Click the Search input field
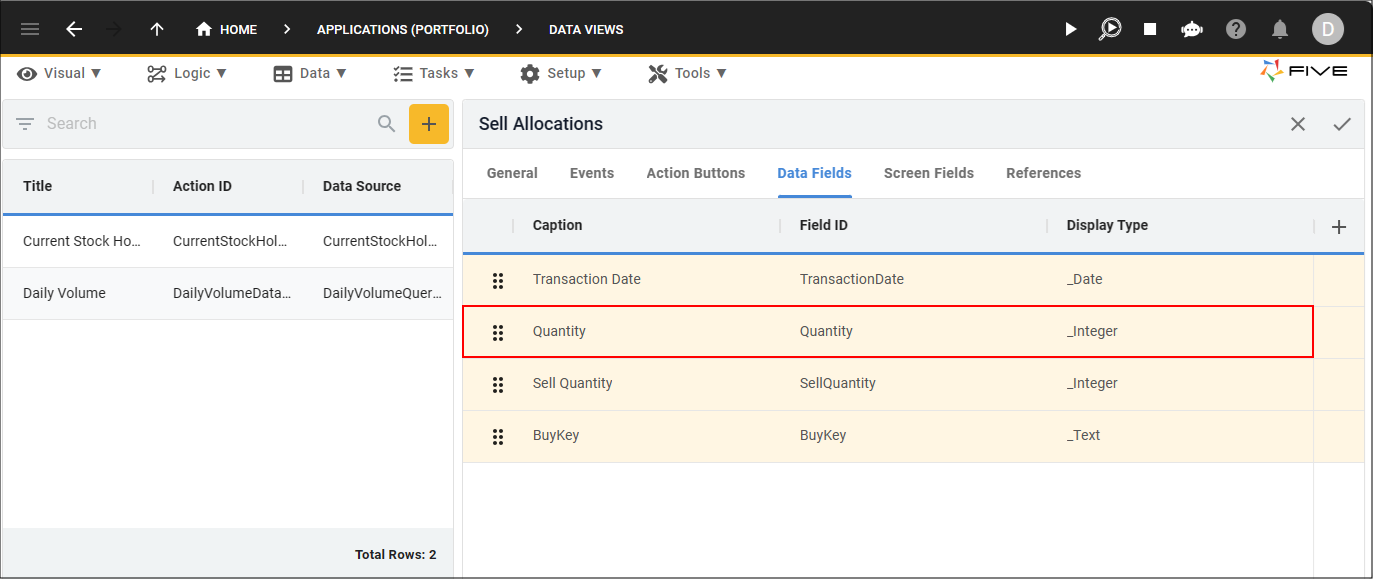The width and height of the screenshot is (1373, 579). tap(205, 124)
